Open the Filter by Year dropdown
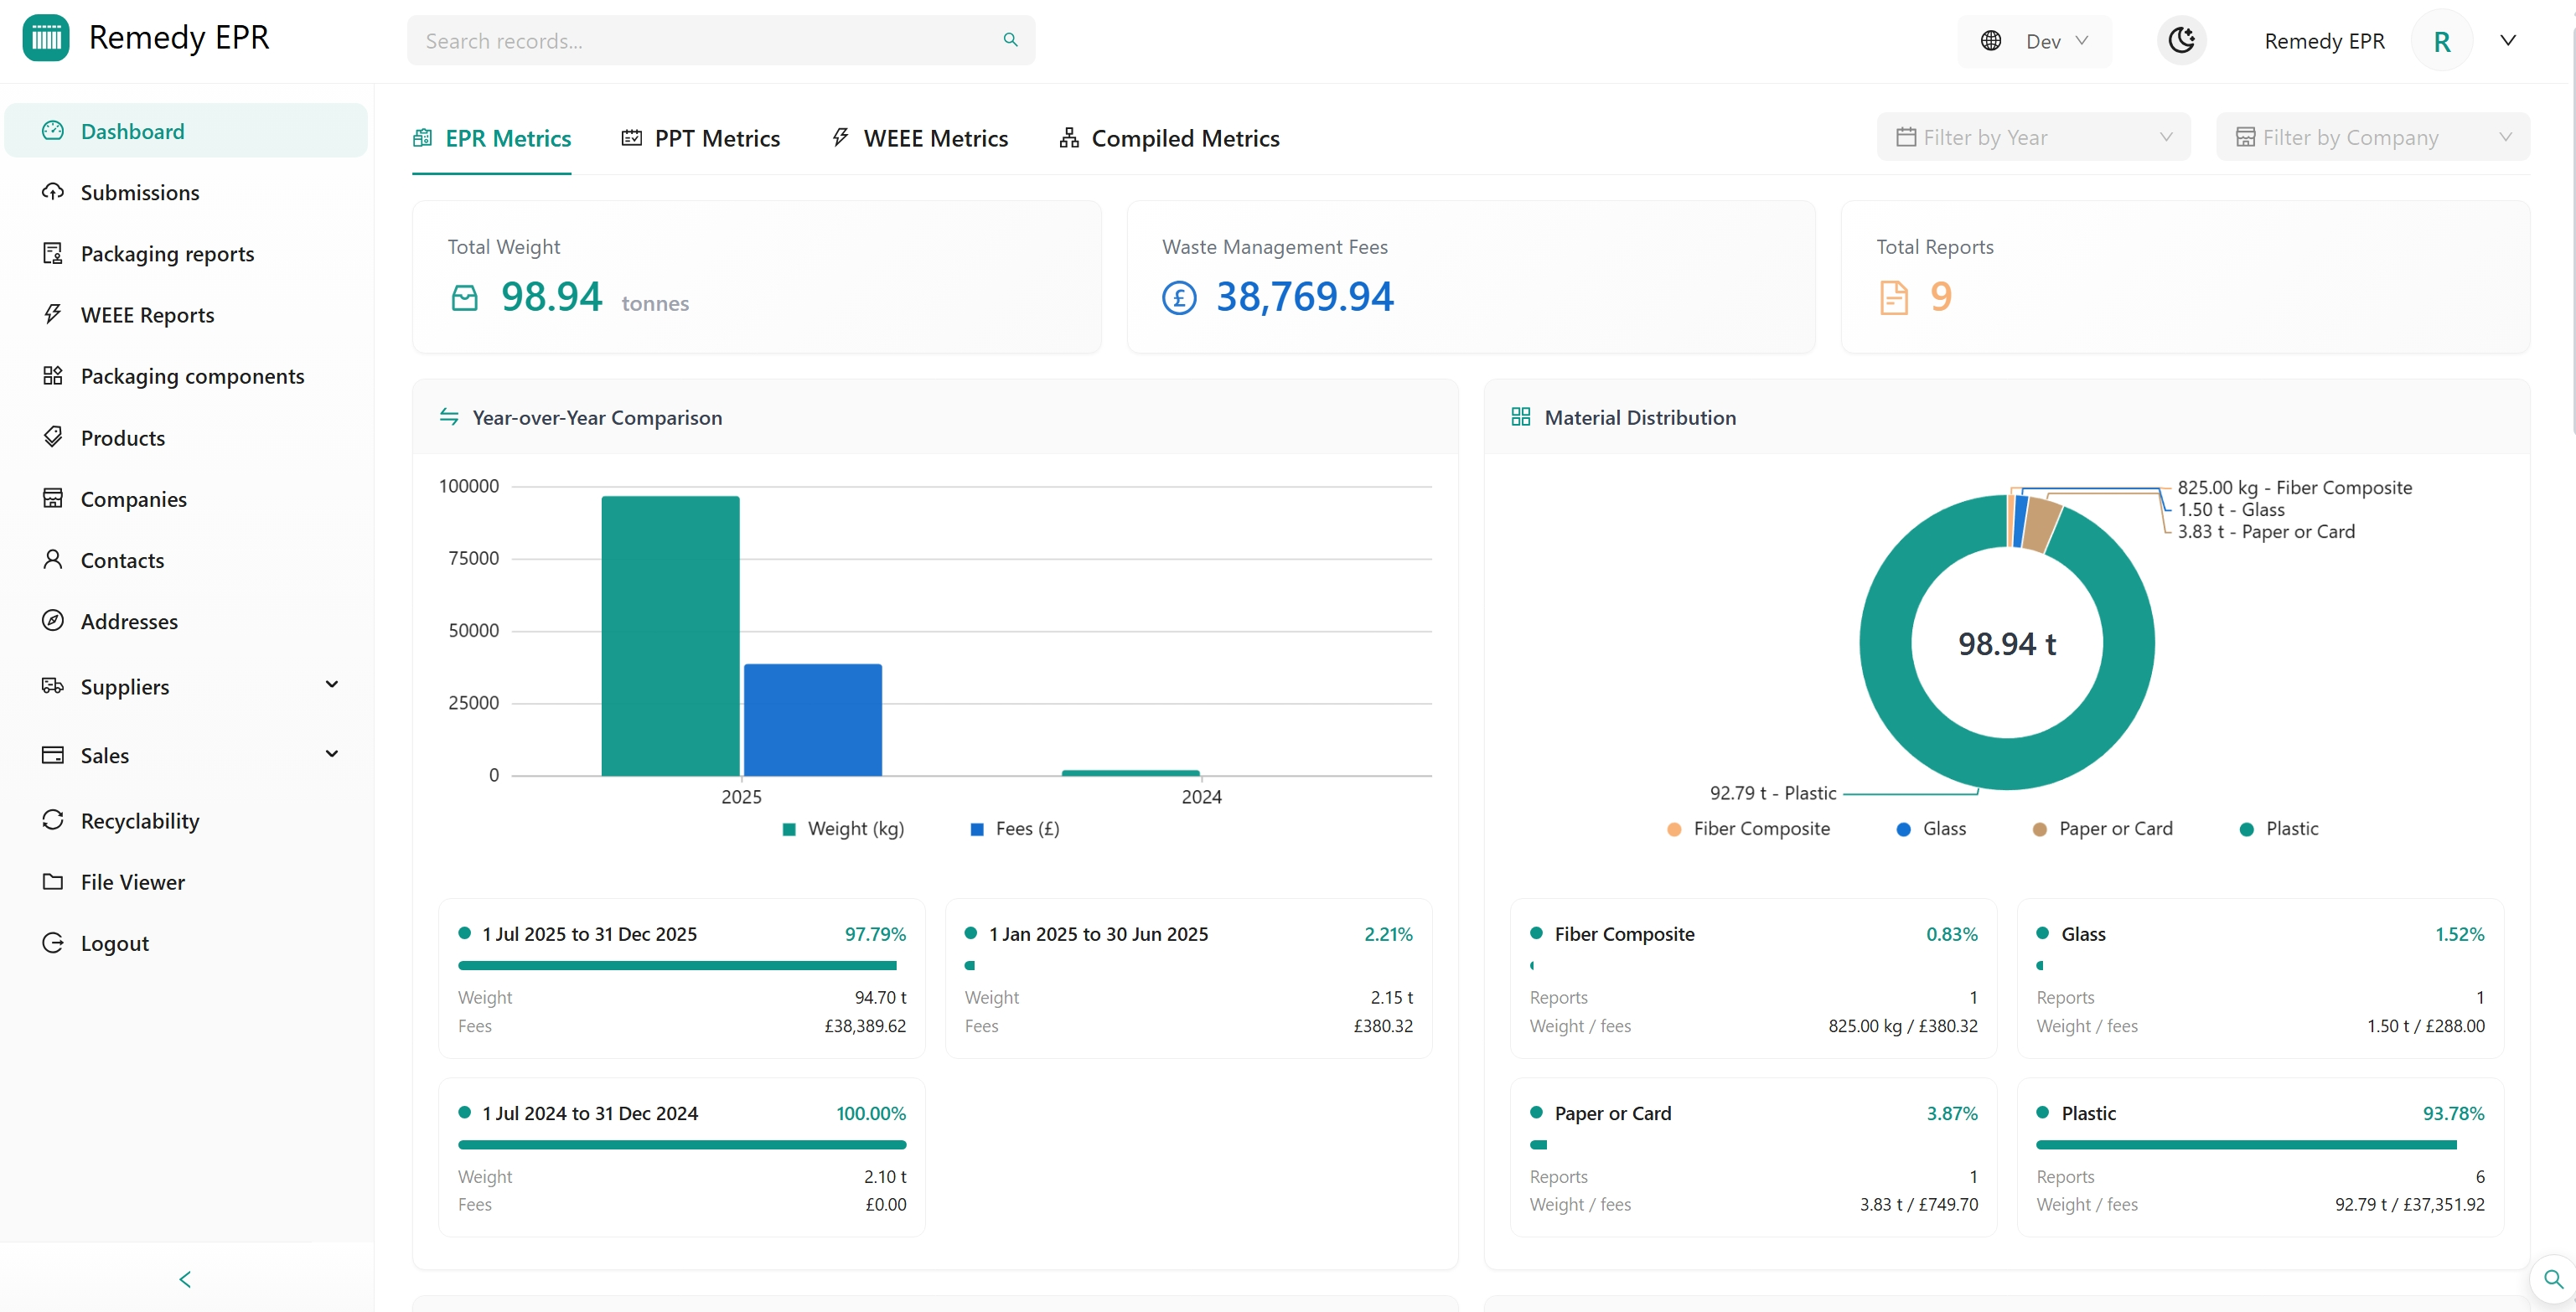The height and width of the screenshot is (1312, 2576). pyautogui.click(x=2033, y=137)
